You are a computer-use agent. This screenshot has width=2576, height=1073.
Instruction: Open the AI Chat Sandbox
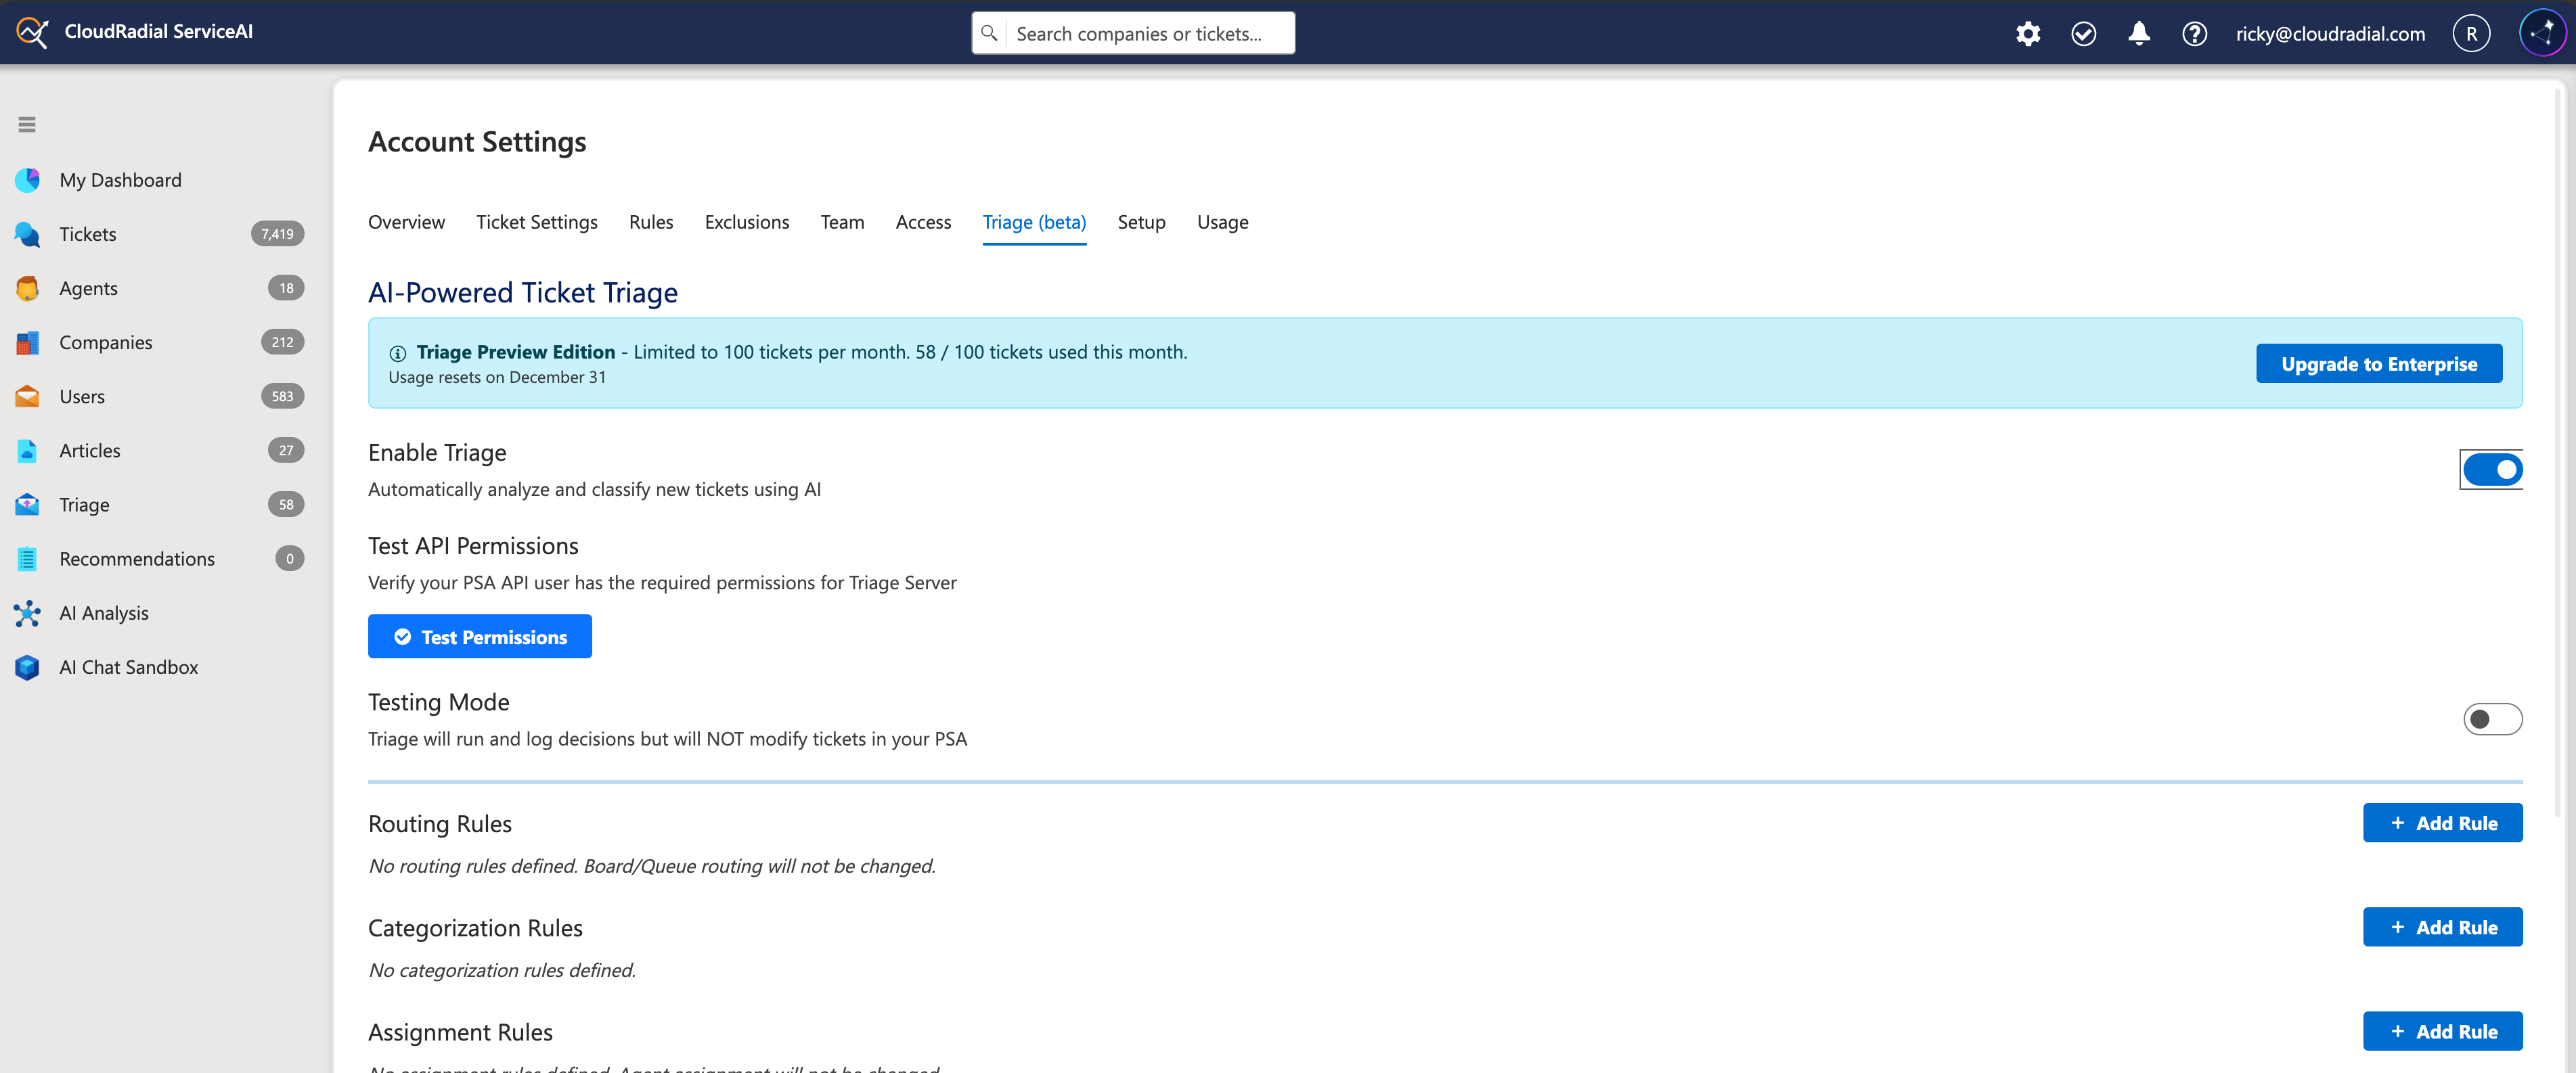pos(128,666)
